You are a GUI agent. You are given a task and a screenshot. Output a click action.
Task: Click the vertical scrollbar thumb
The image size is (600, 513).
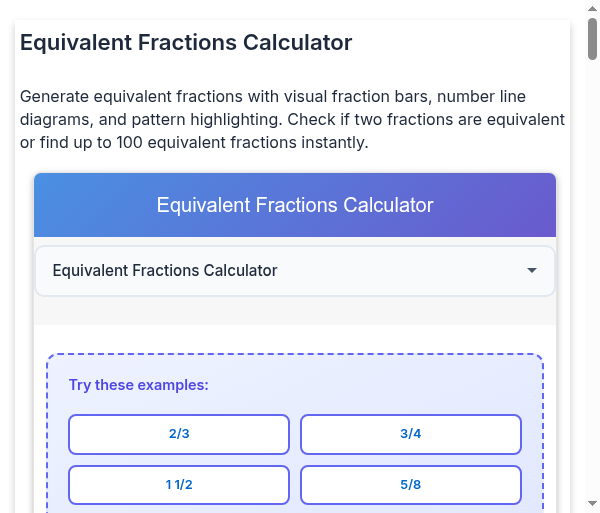pos(592,40)
